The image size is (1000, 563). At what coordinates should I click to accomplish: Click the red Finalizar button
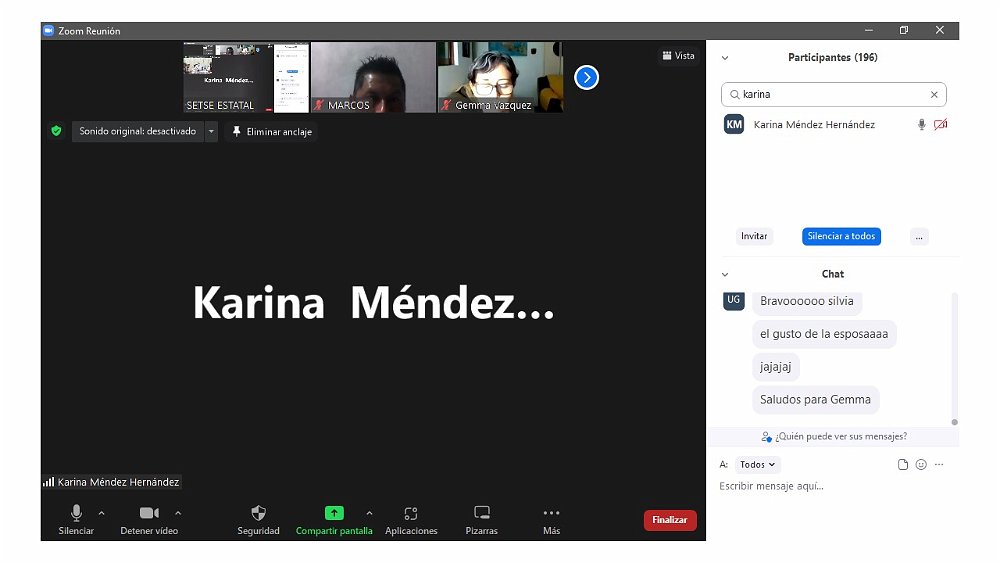click(669, 520)
